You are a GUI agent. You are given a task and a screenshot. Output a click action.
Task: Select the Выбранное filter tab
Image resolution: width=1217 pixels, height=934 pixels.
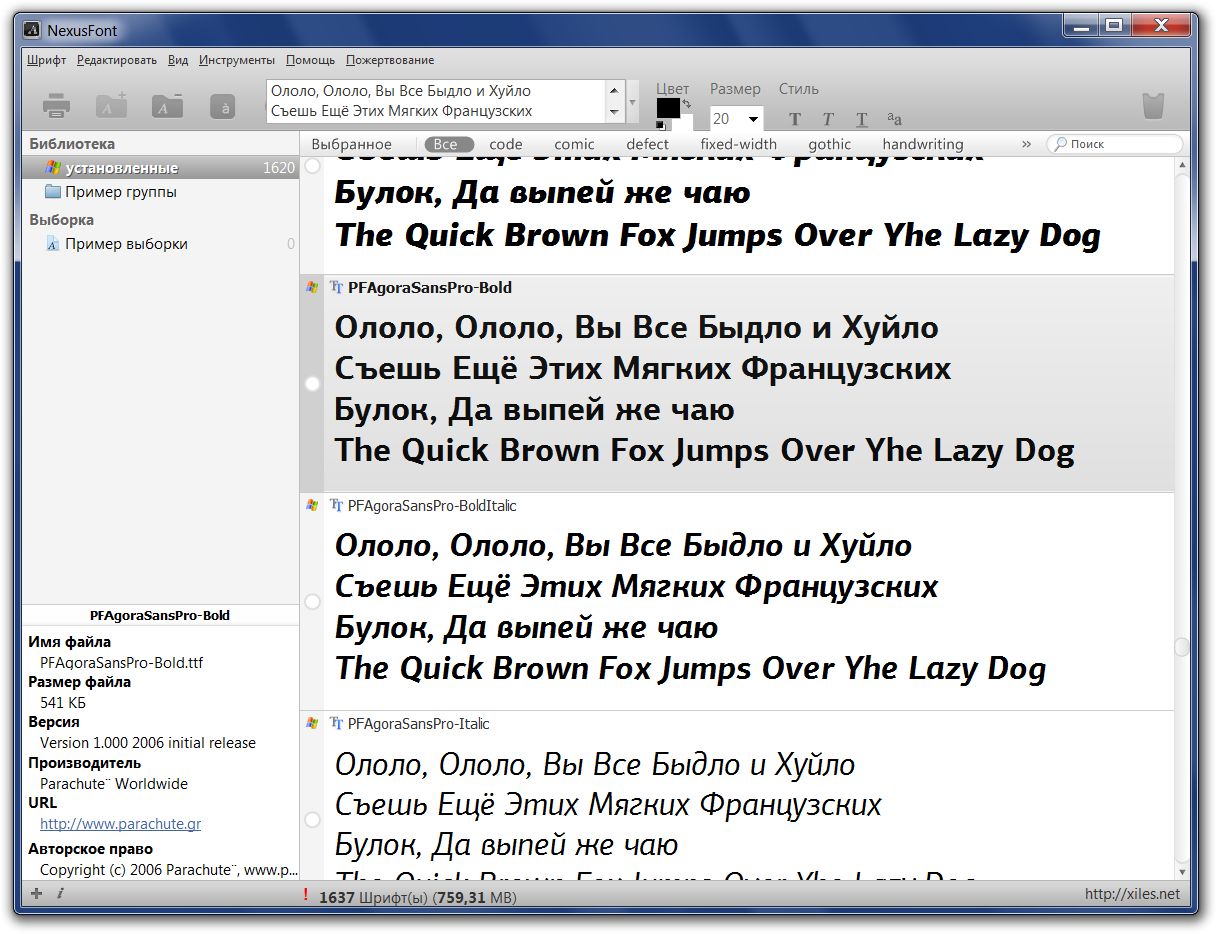352,144
